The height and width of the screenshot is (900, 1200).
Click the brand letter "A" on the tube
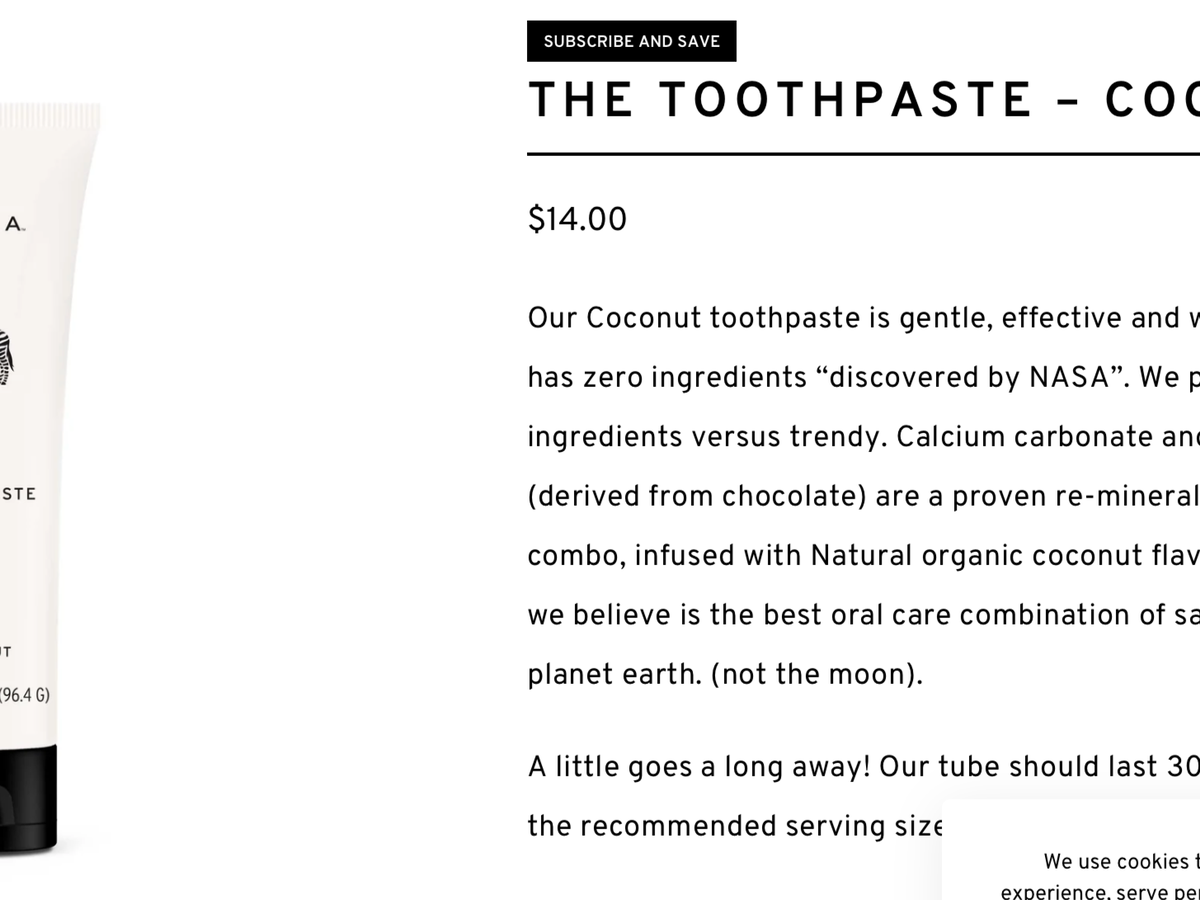14,224
